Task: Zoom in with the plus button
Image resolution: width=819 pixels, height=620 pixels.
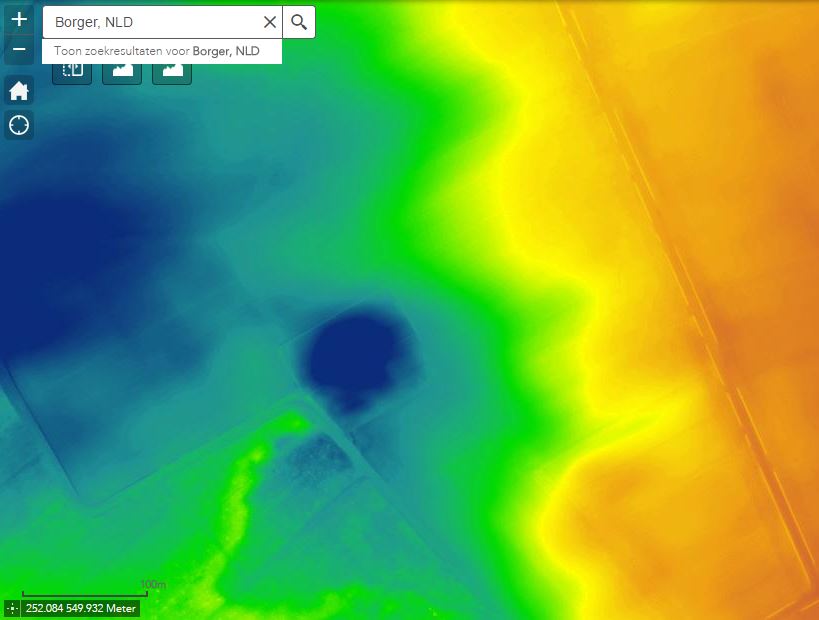Action: tap(19, 19)
